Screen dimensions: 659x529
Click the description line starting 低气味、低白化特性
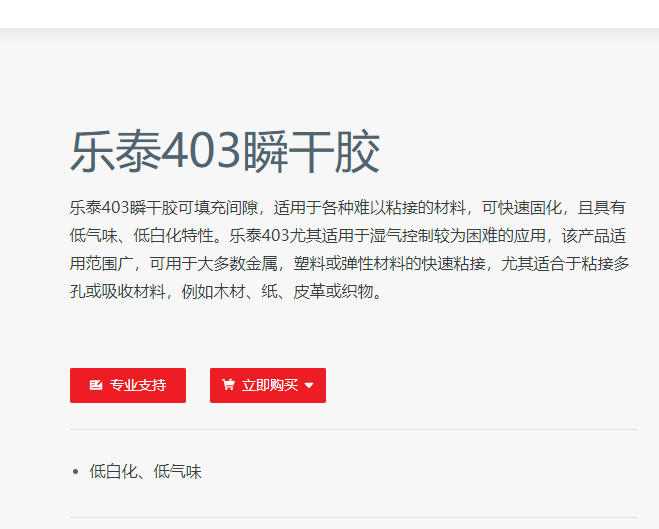click(348, 236)
